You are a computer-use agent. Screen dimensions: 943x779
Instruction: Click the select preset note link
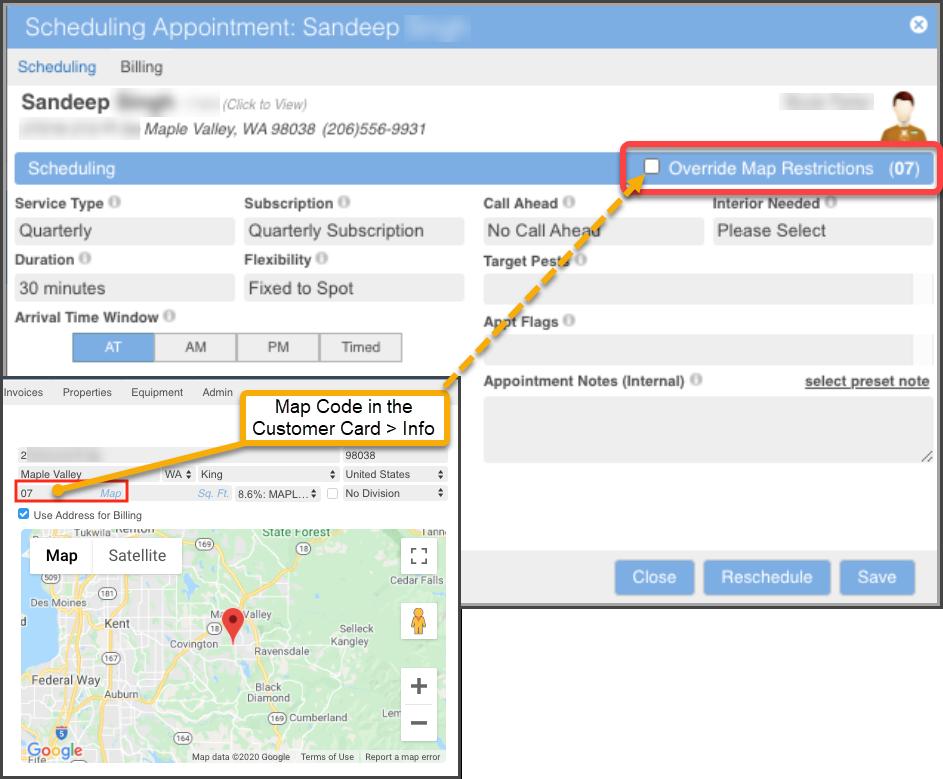click(866, 381)
